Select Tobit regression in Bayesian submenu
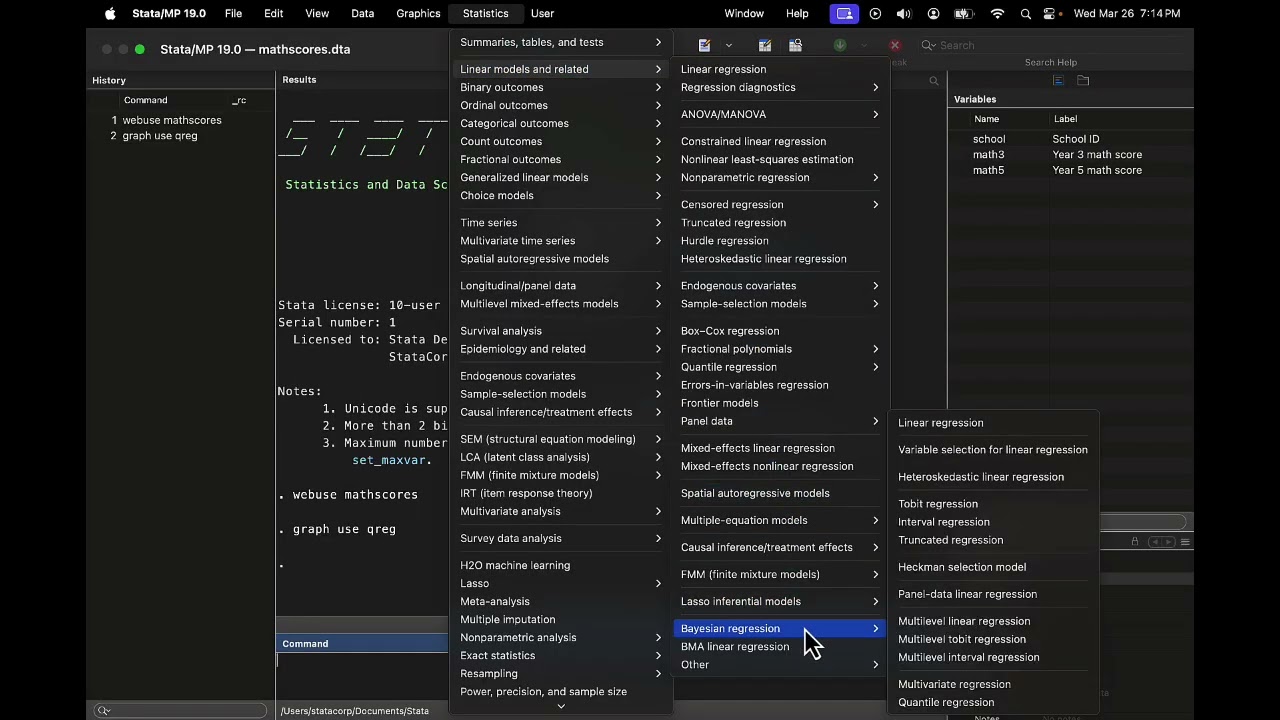Image resolution: width=1280 pixels, height=720 pixels. tap(993, 504)
